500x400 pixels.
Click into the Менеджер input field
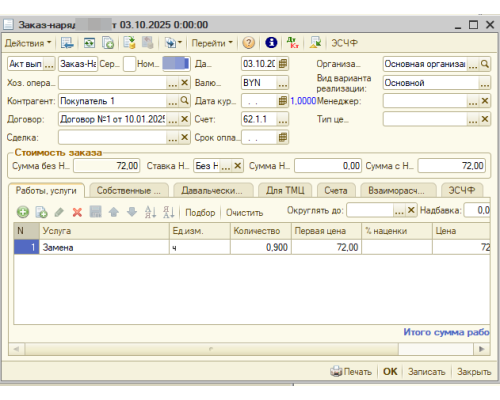click(425, 101)
